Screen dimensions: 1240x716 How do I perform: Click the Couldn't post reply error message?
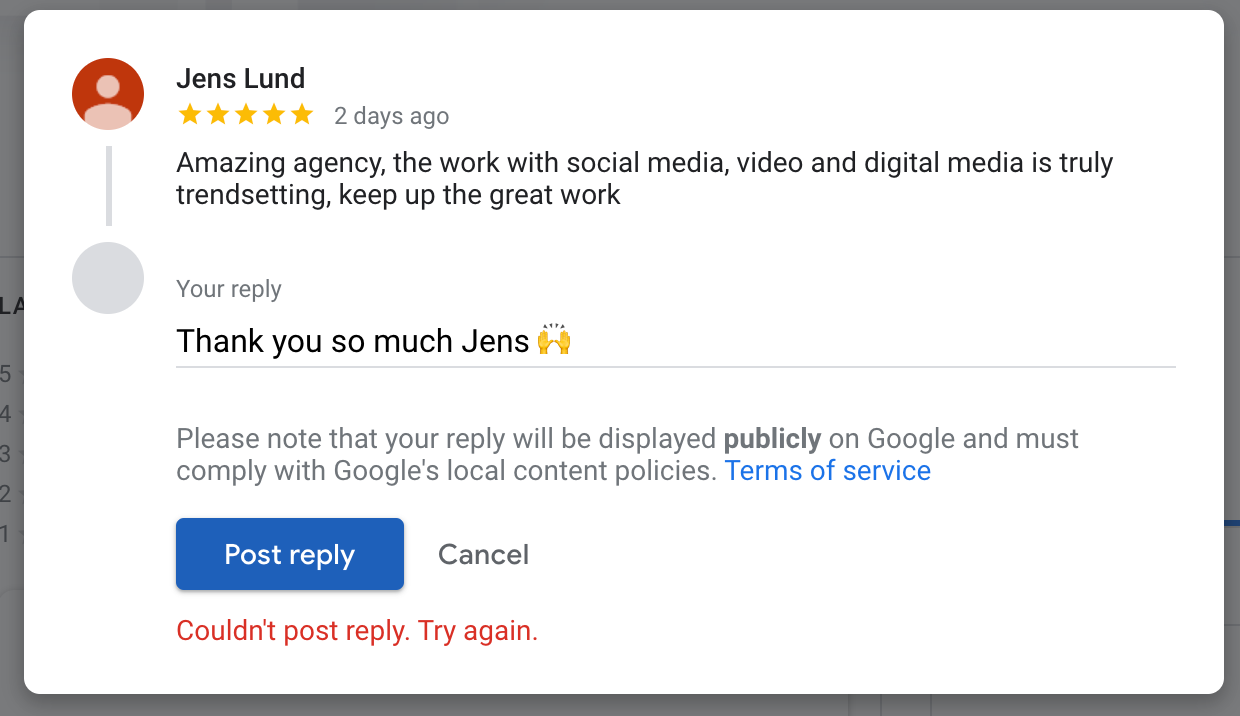point(357,630)
